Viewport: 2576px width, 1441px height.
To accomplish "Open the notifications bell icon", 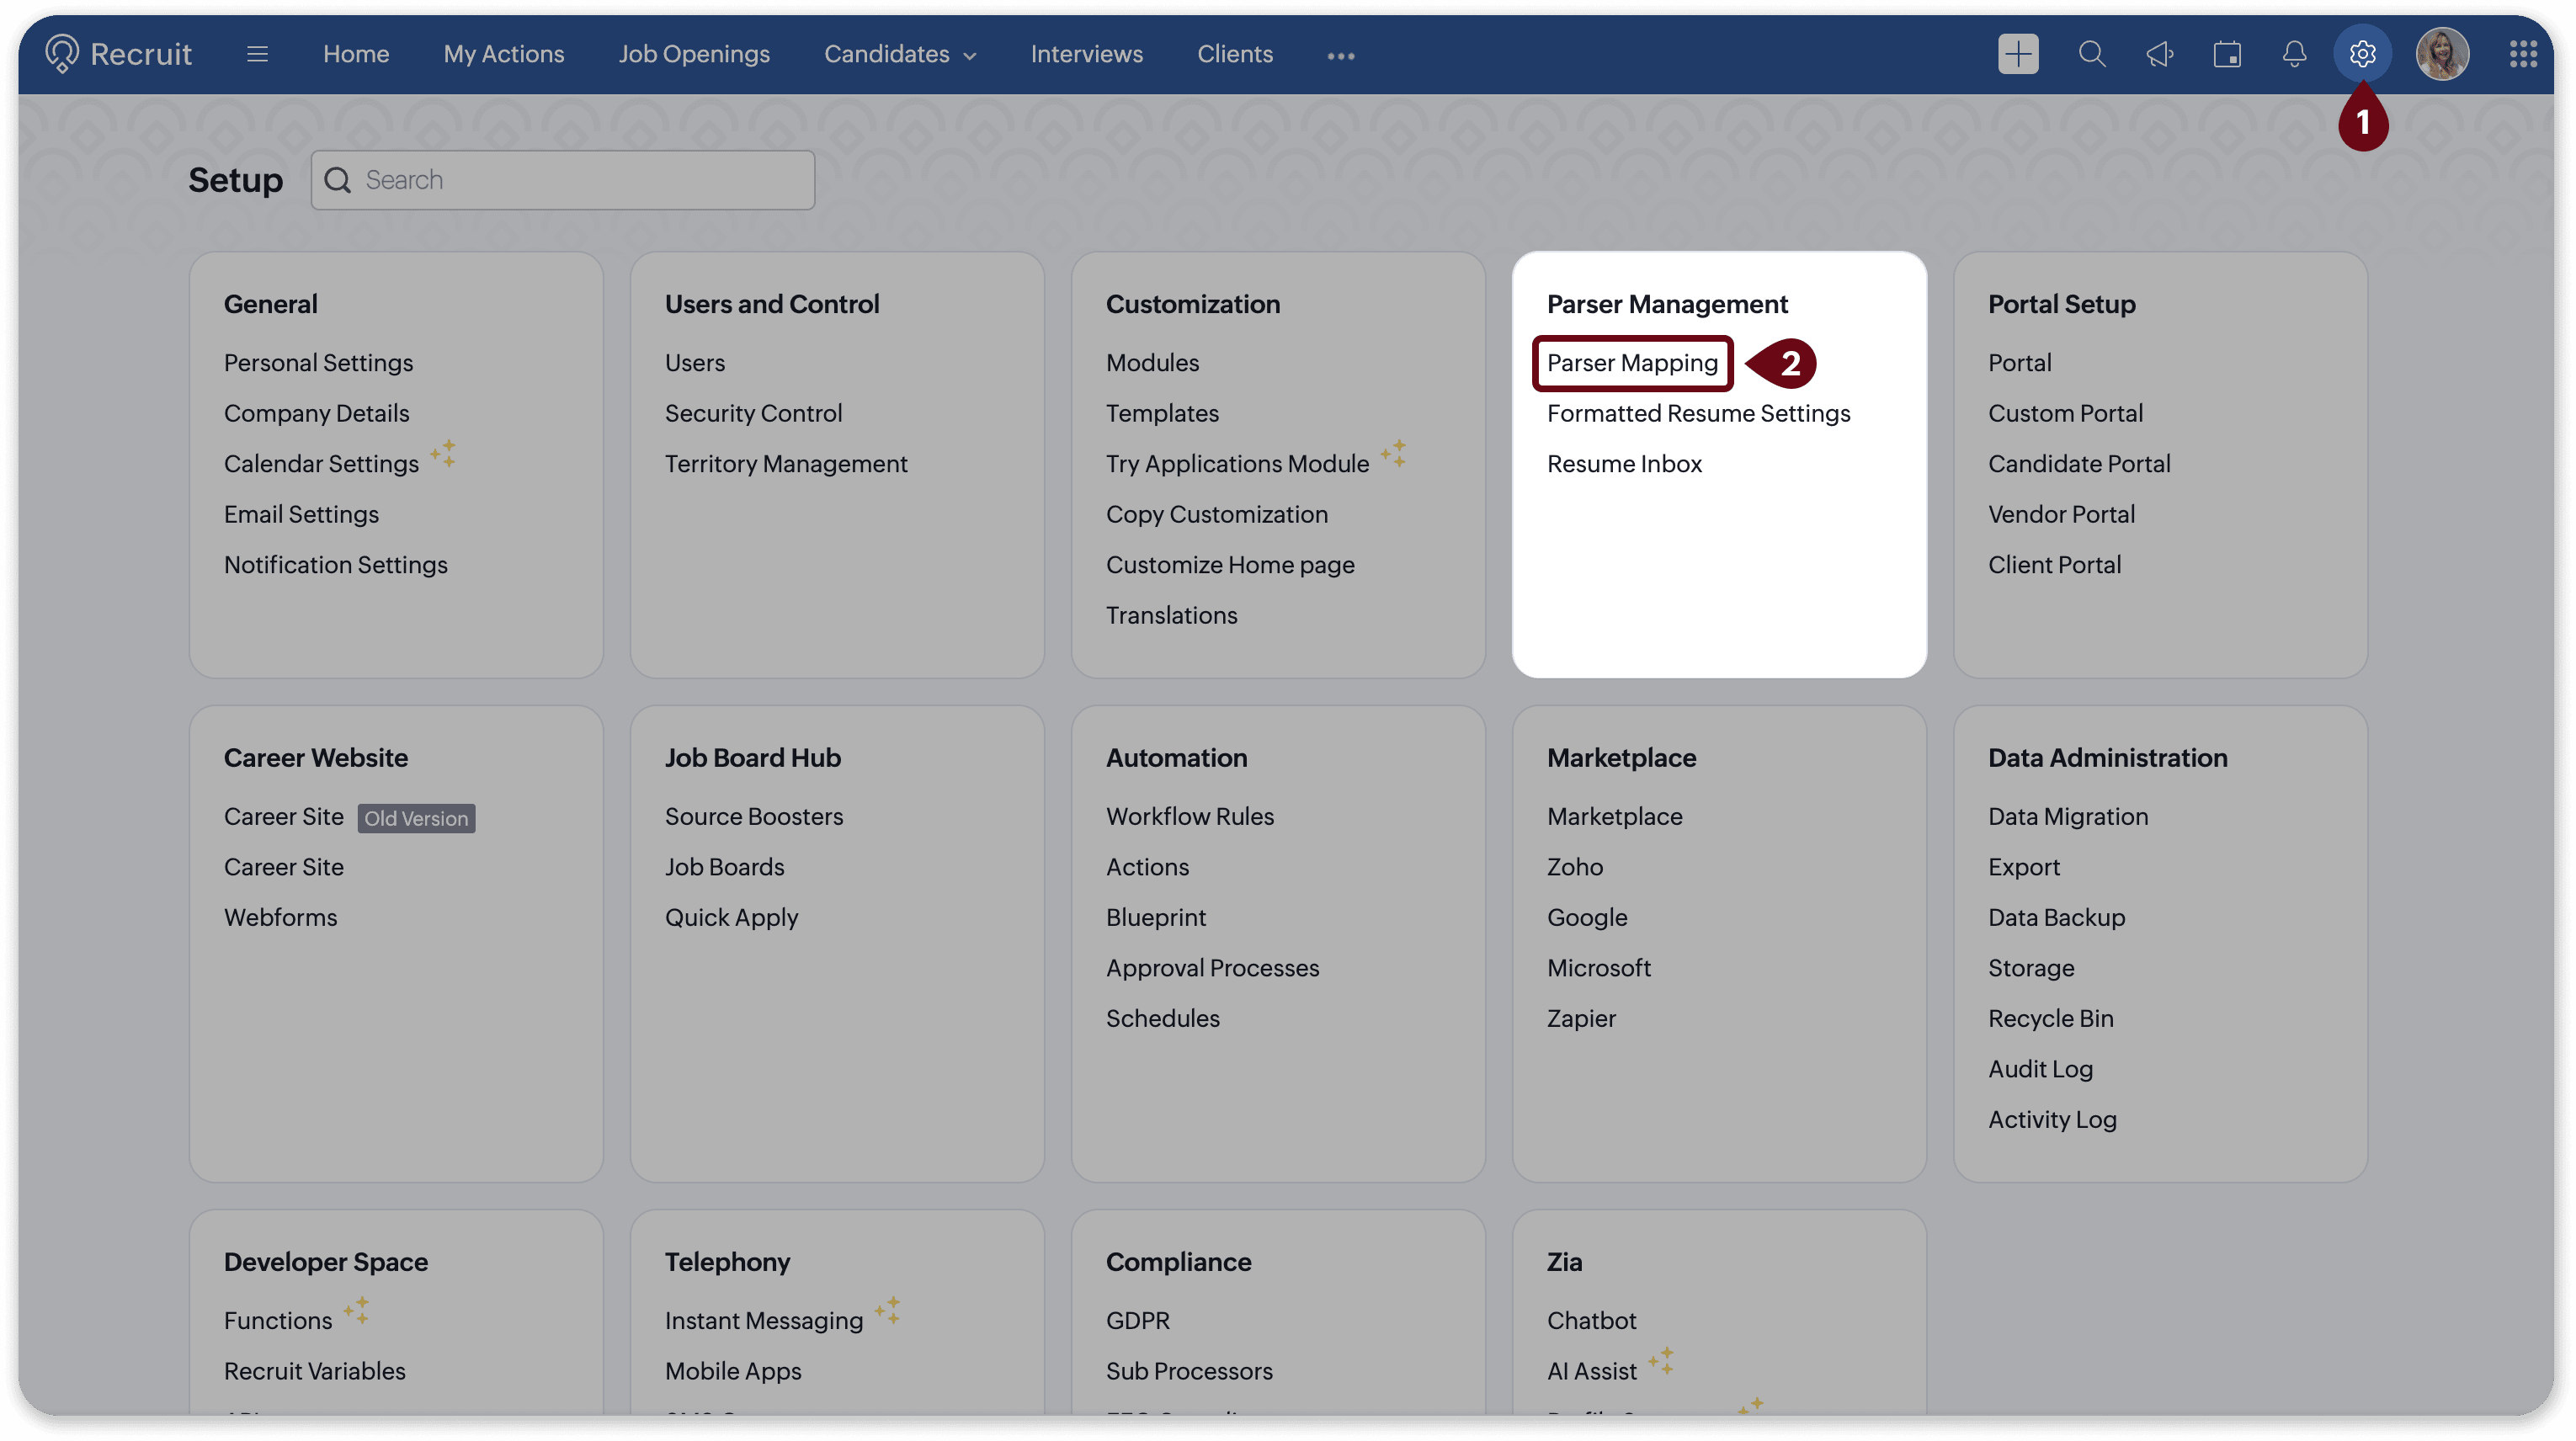I will [2294, 54].
